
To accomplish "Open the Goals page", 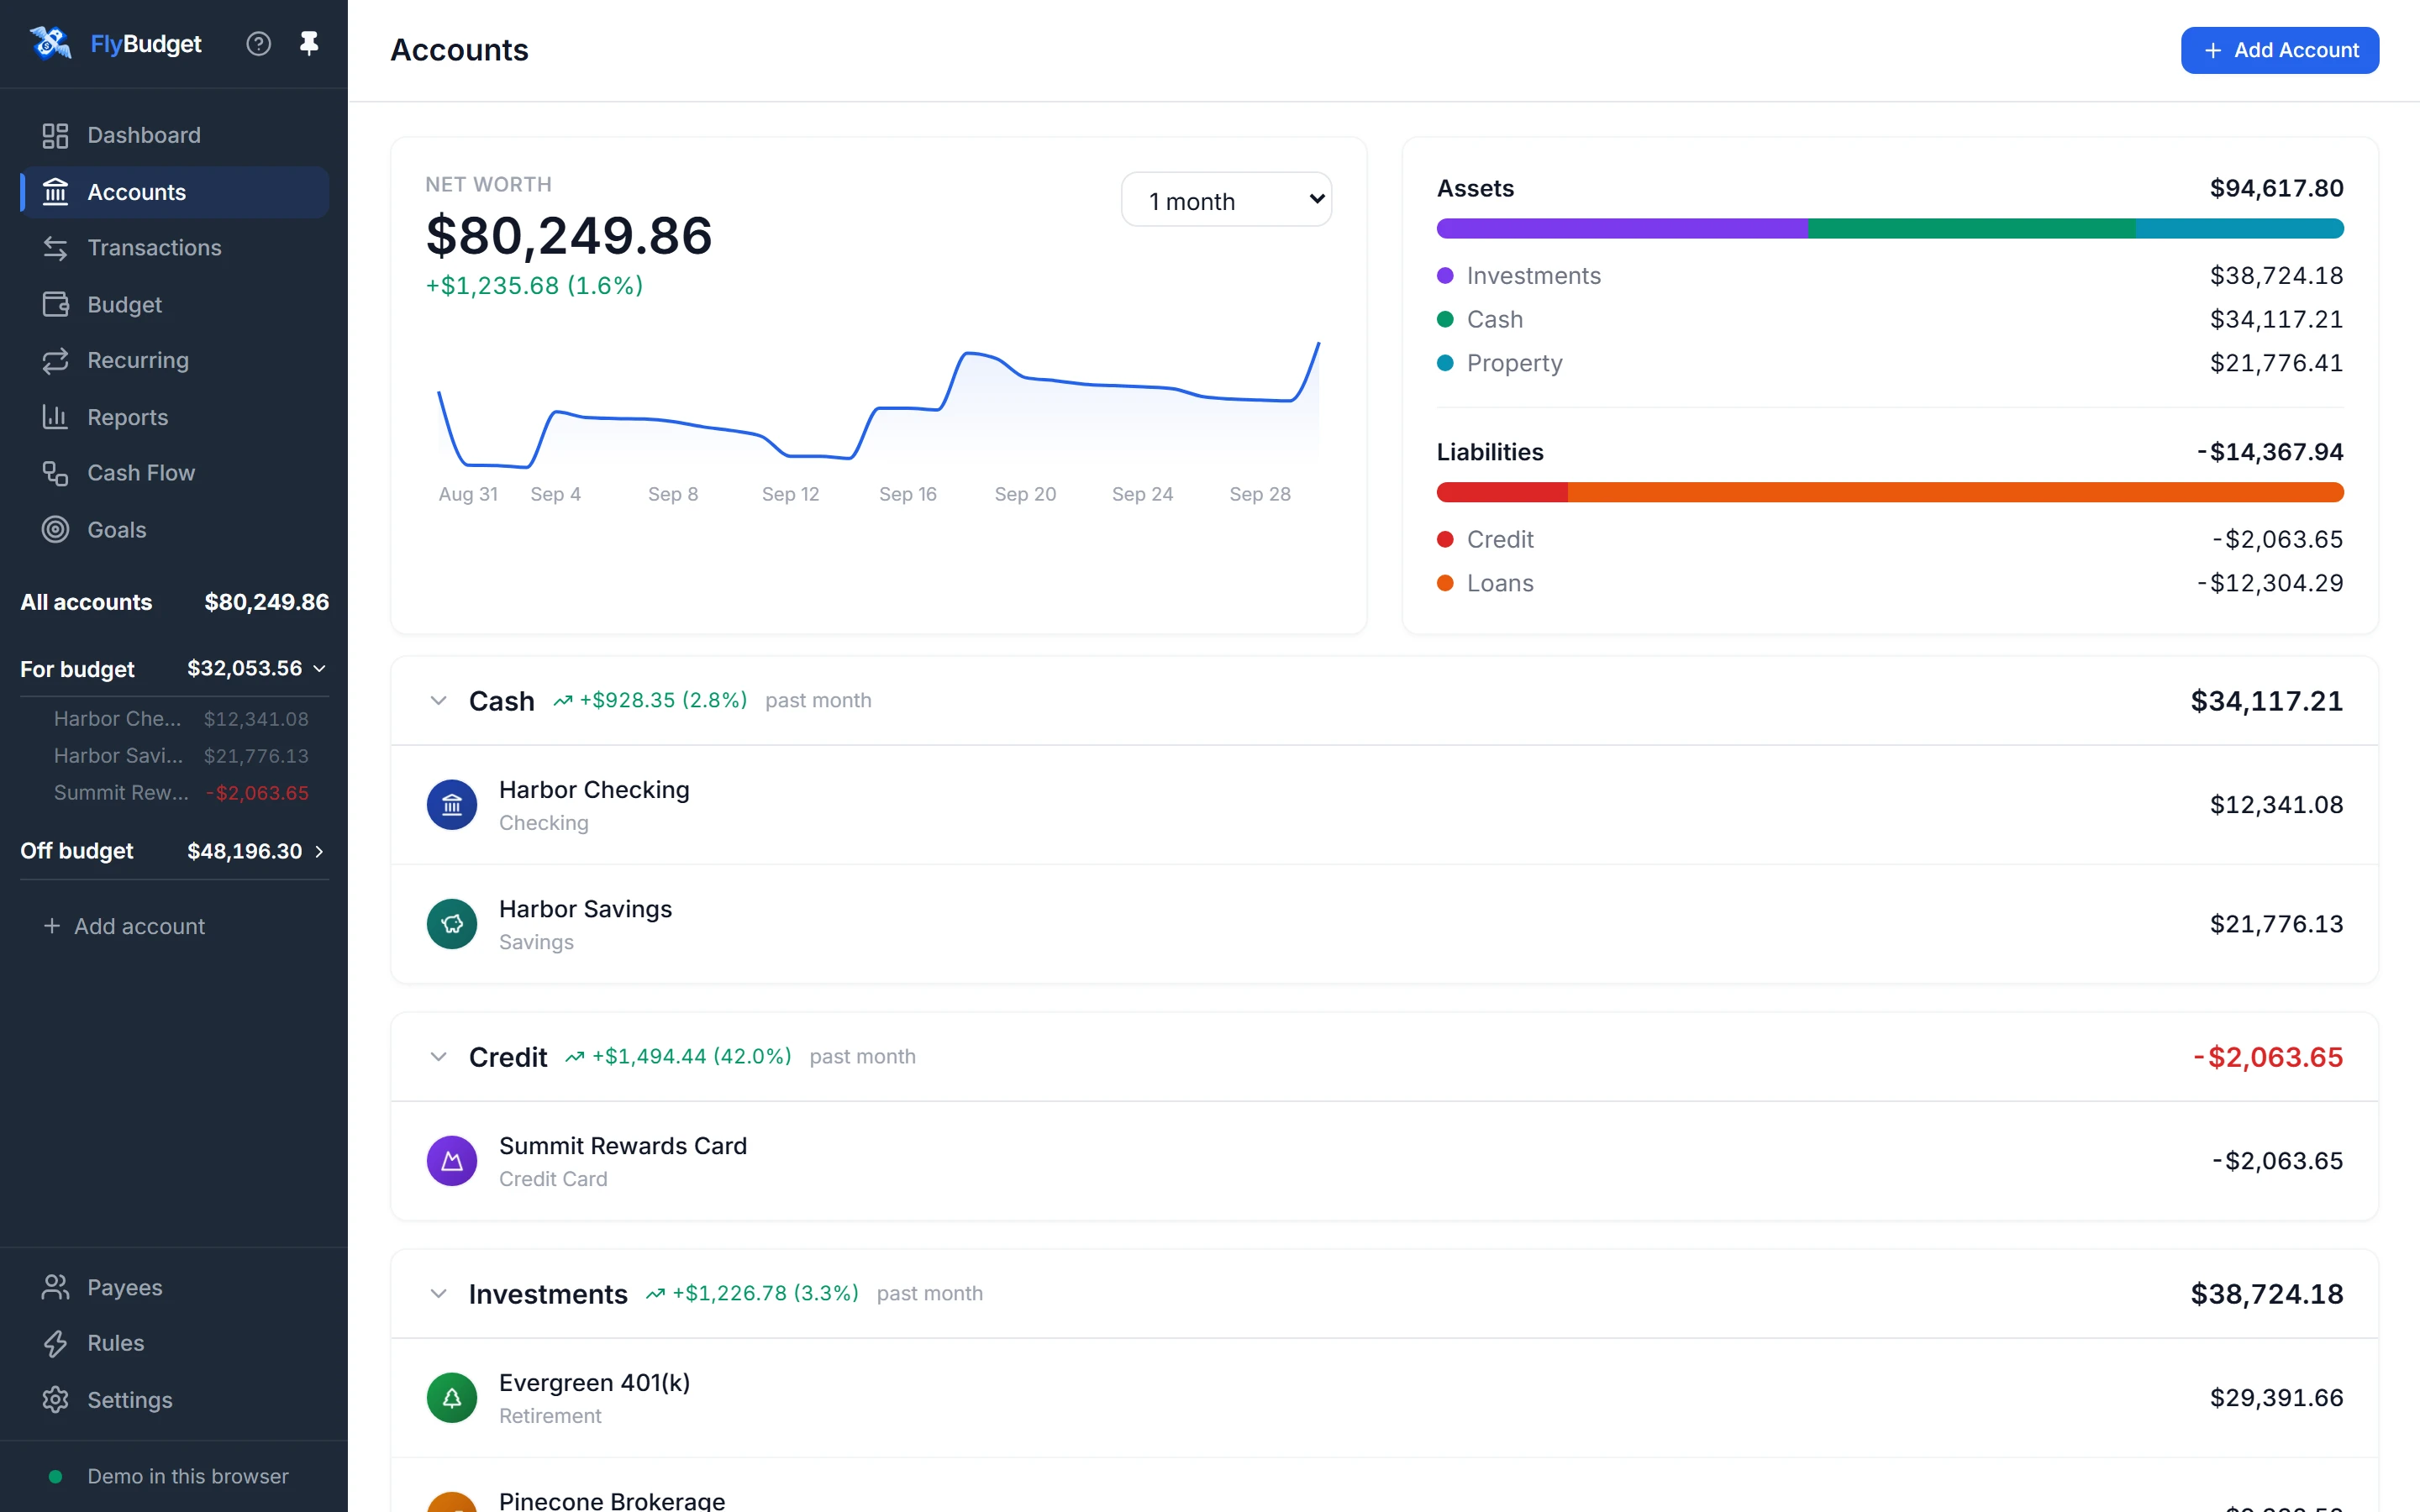I will click(174, 530).
